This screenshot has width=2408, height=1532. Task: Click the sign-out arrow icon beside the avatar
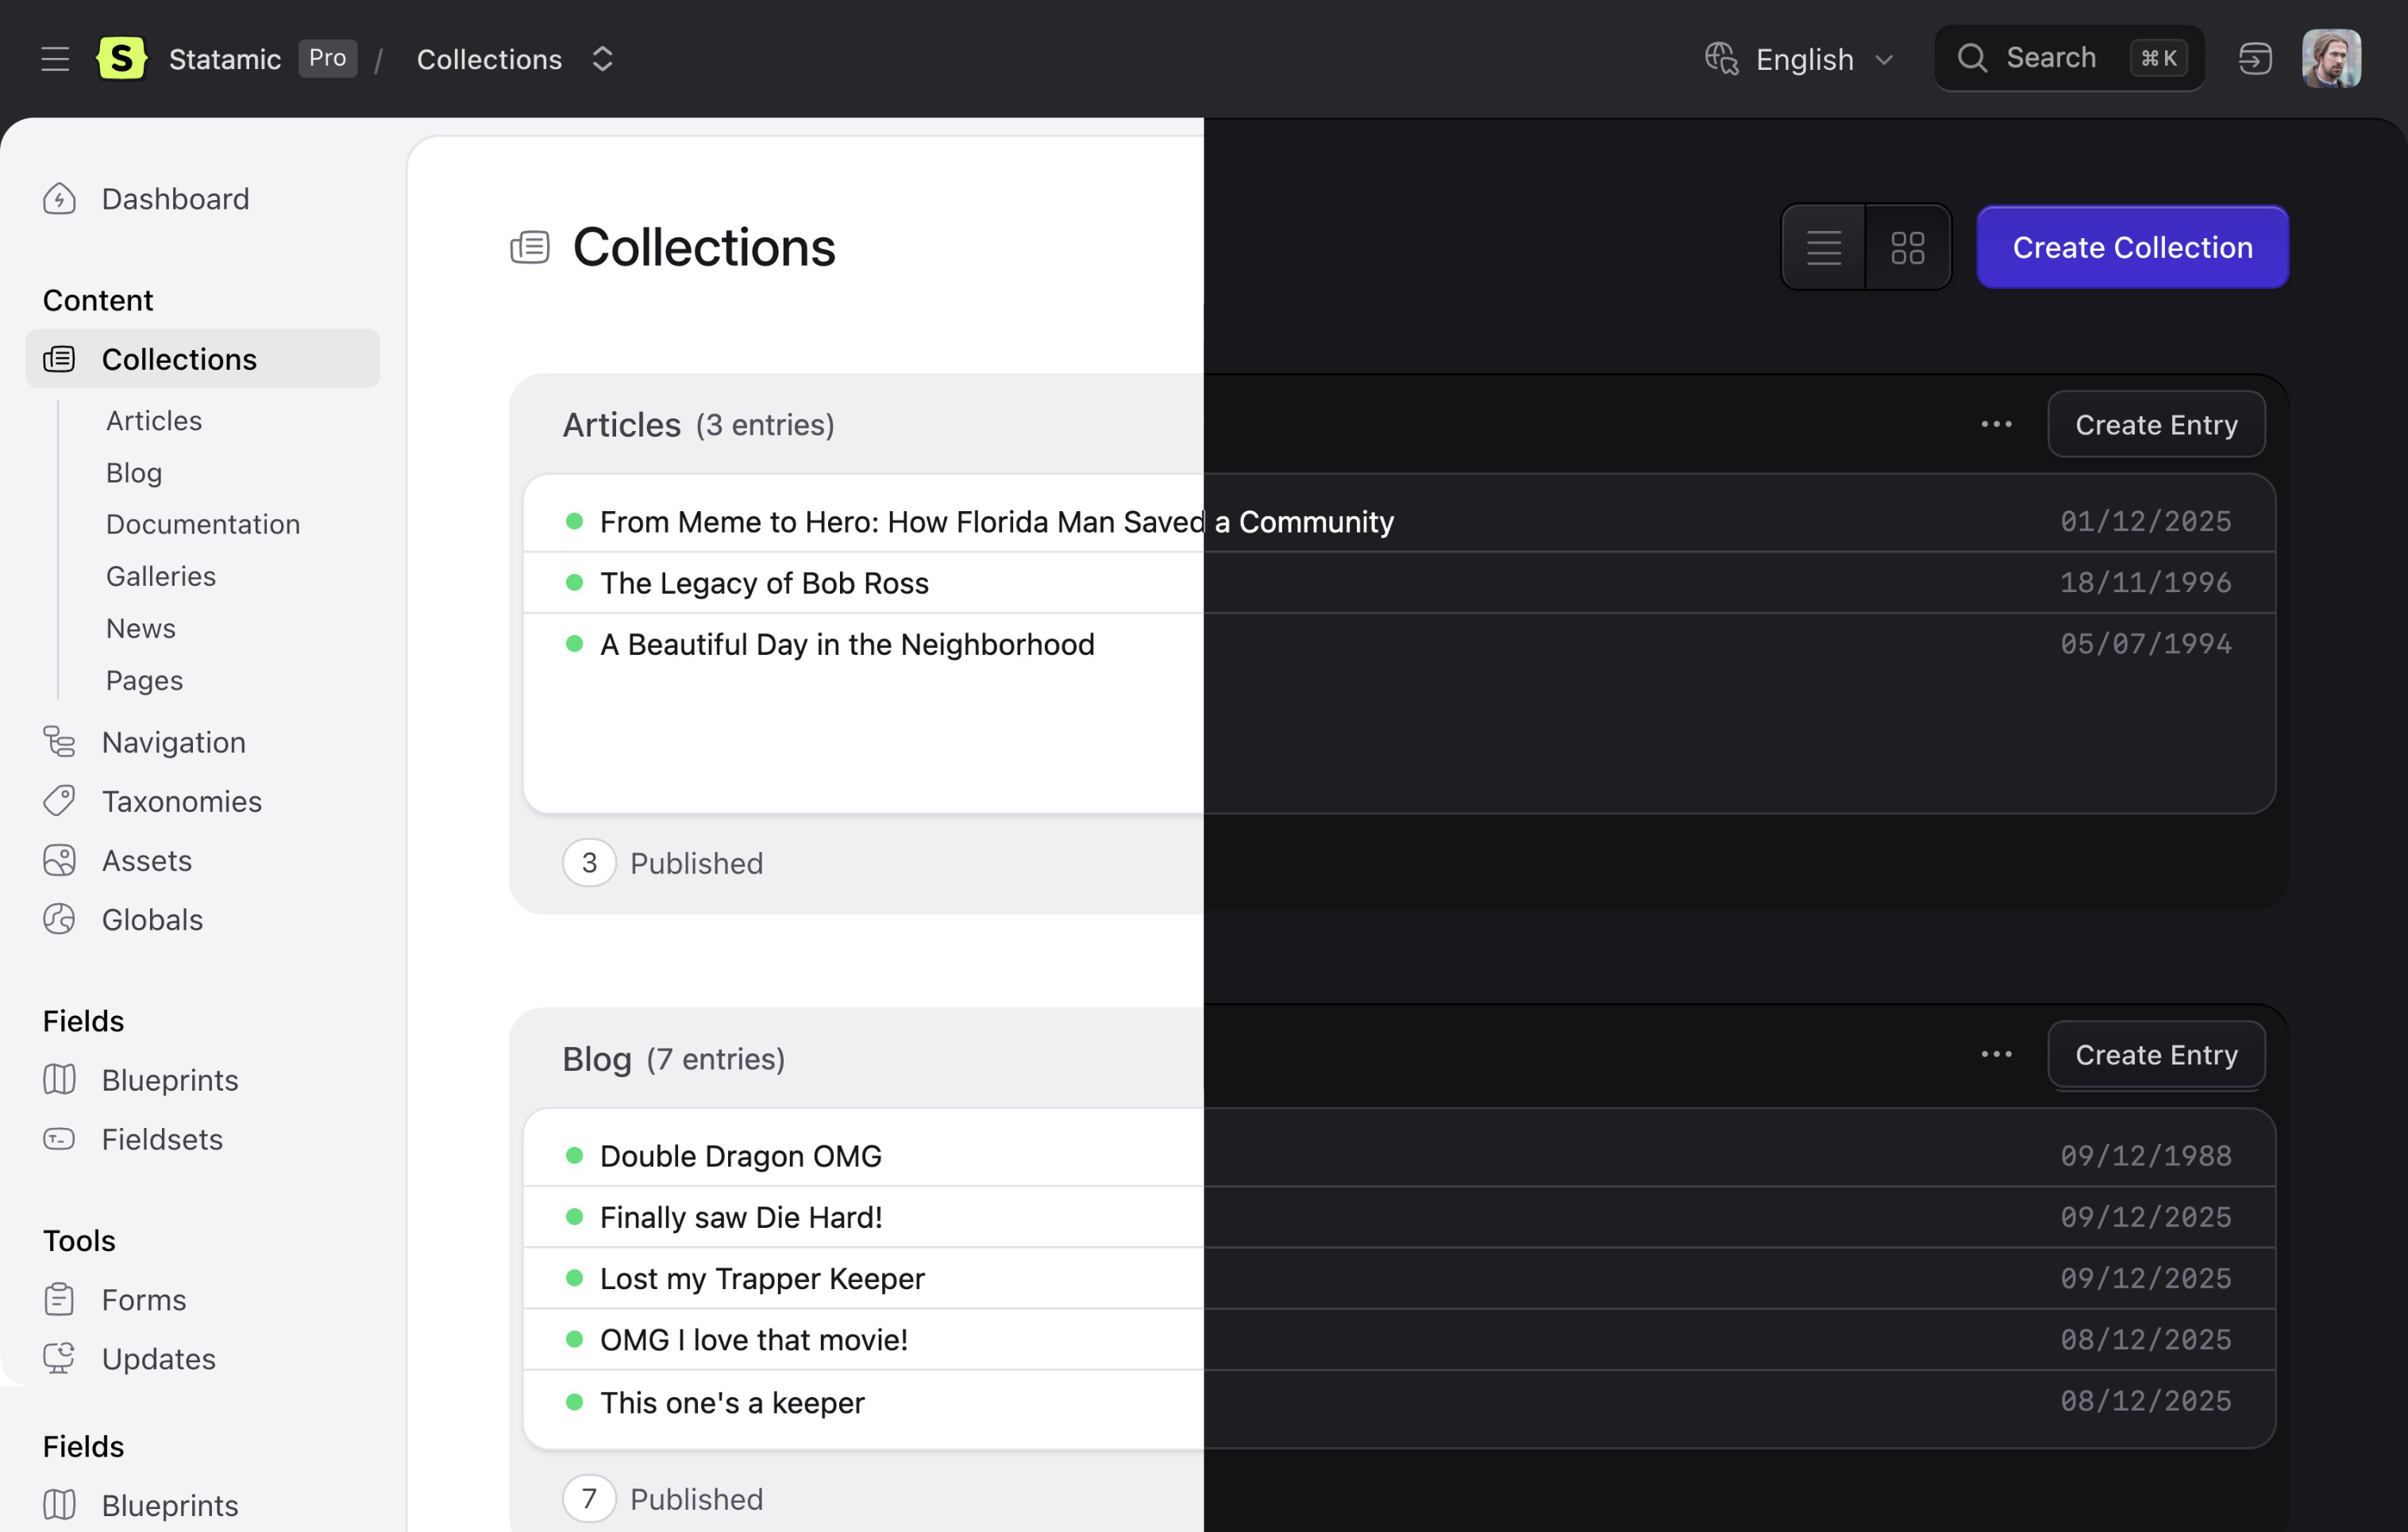2255,58
